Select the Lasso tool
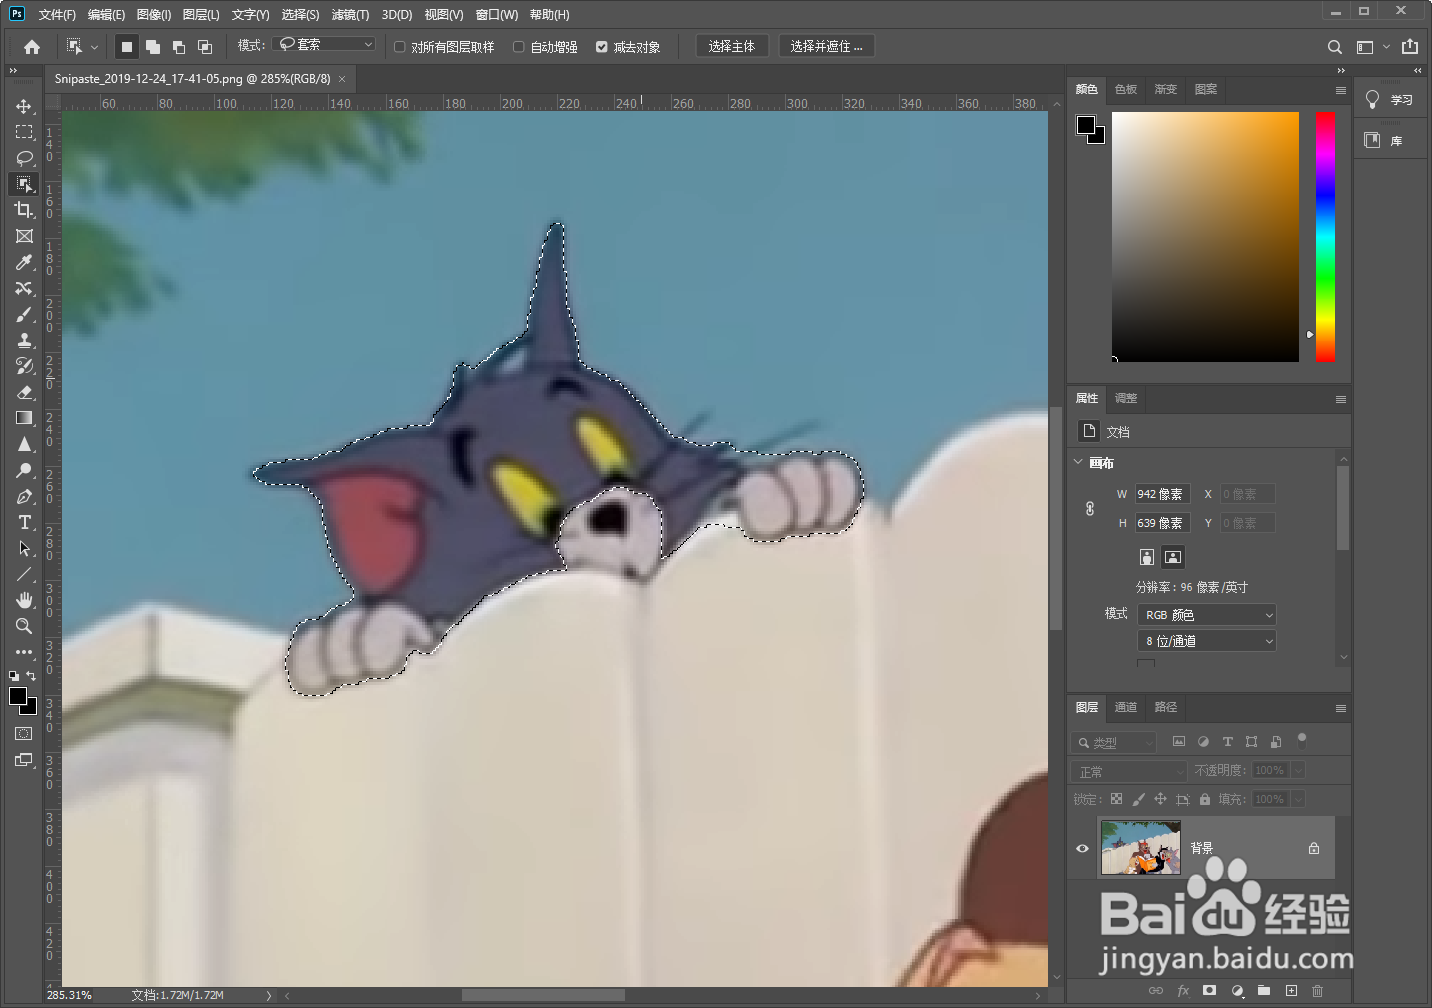Image resolution: width=1432 pixels, height=1008 pixels. (x=24, y=158)
